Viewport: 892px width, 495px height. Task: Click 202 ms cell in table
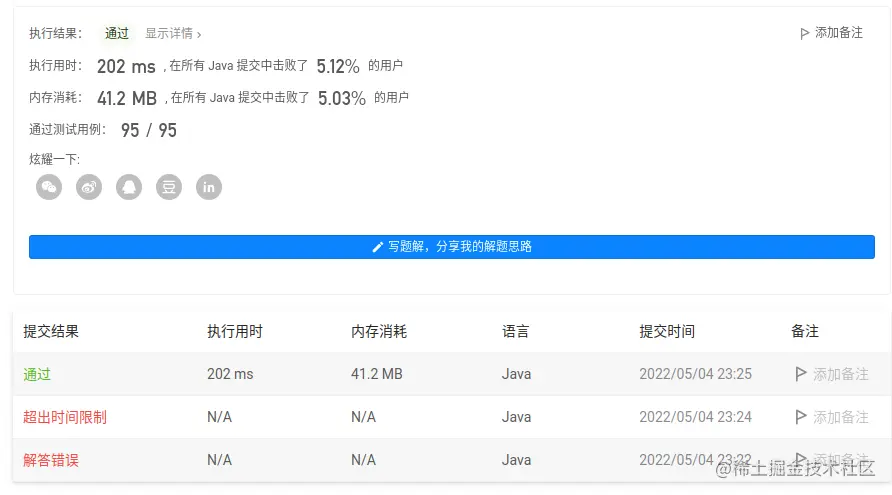[230, 374]
